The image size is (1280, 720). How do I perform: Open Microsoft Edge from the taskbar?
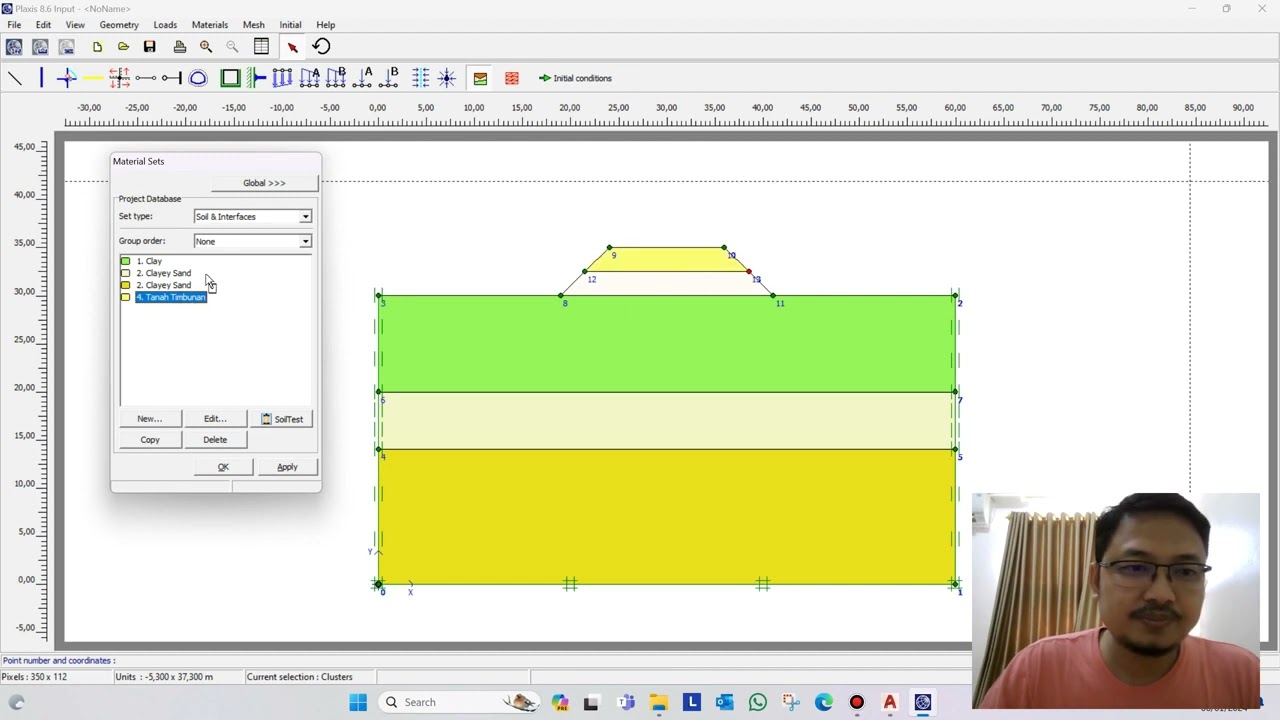(823, 702)
